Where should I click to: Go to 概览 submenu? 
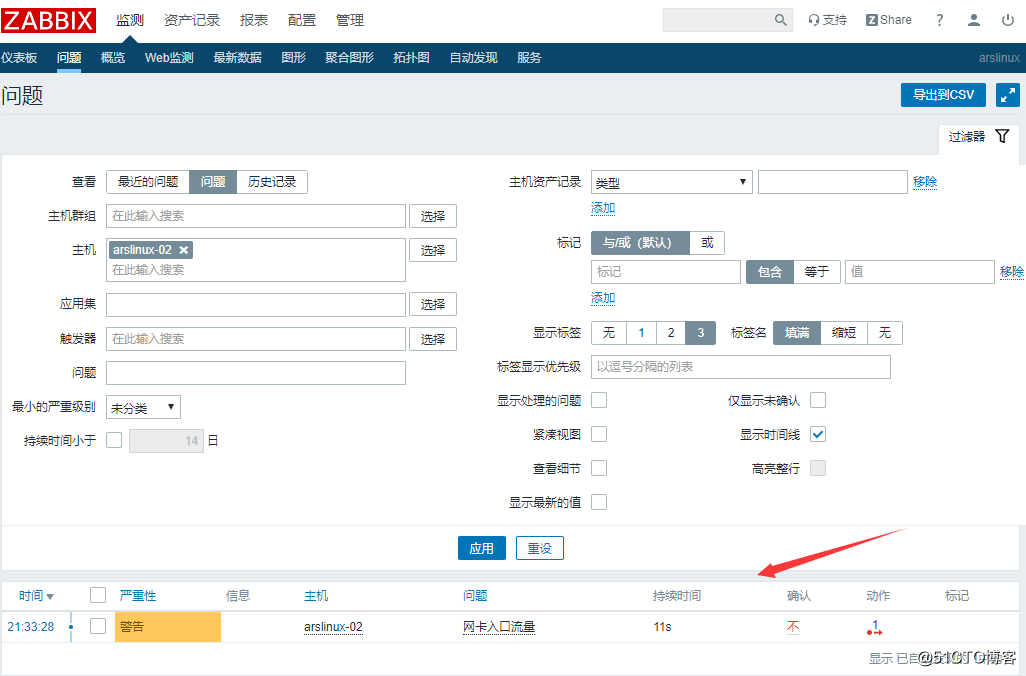113,58
